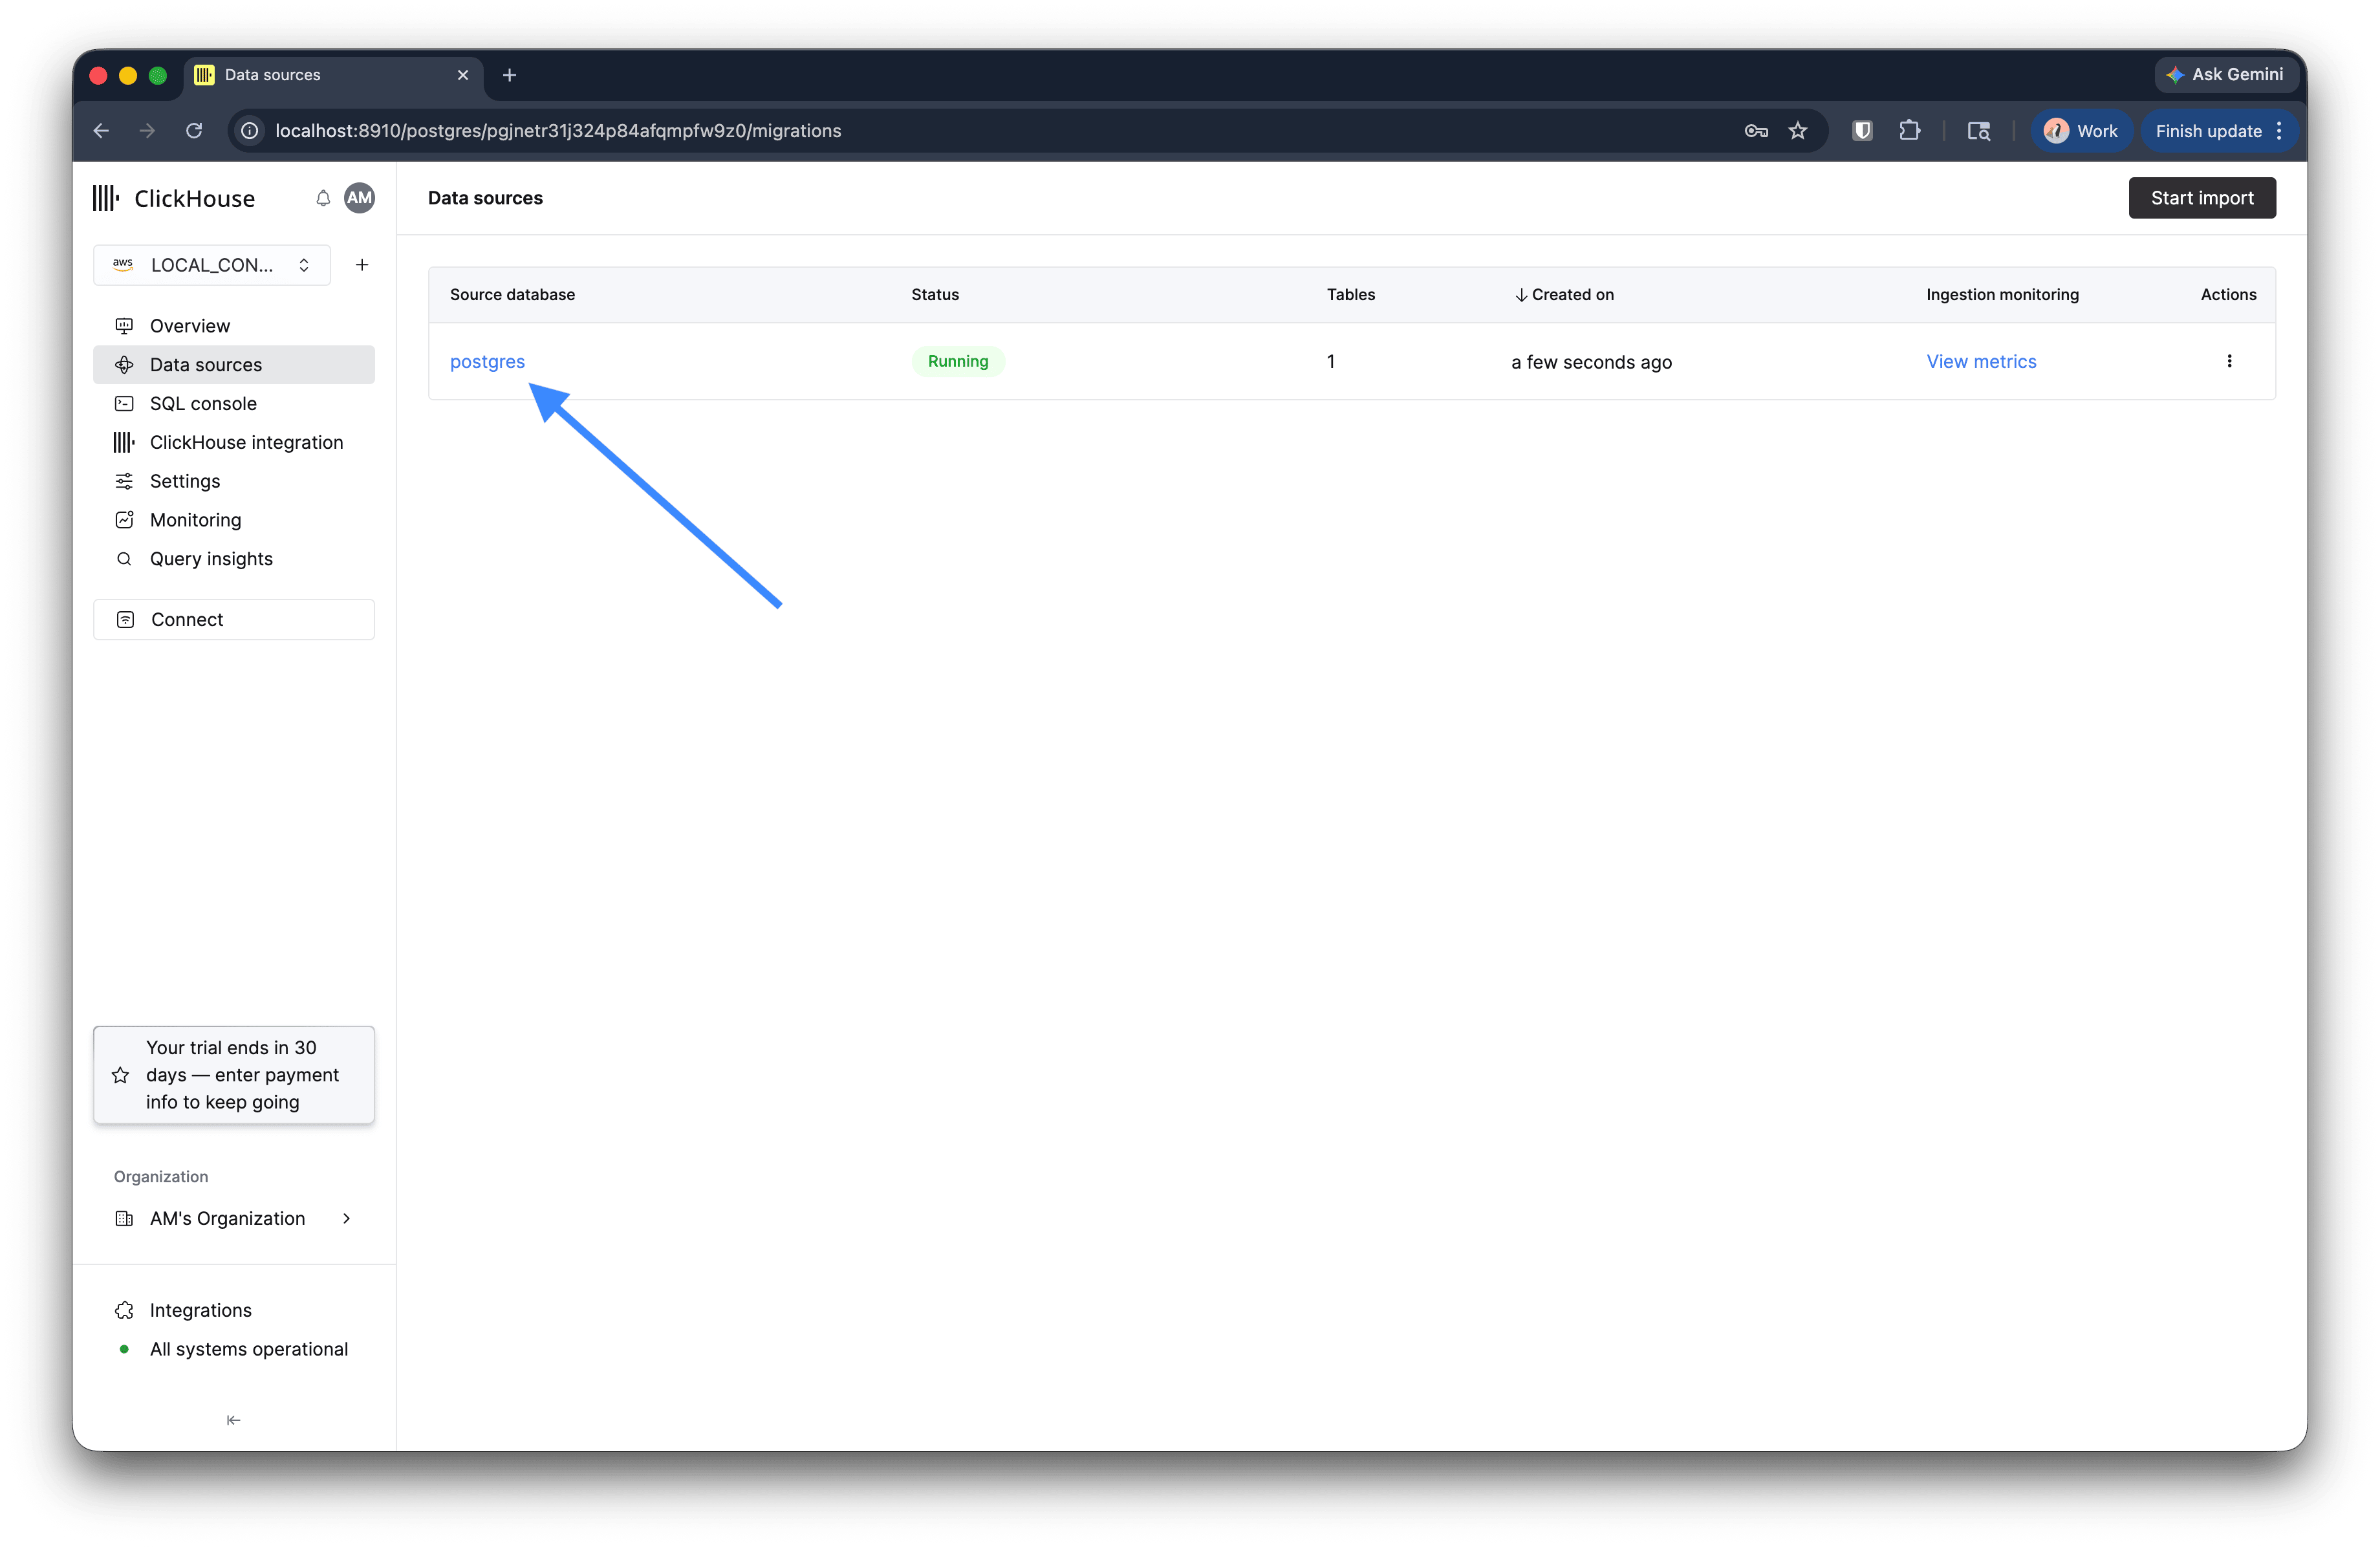The height and width of the screenshot is (1547, 2380).
Task: Select Data sources in sidebar
Action: (234, 365)
